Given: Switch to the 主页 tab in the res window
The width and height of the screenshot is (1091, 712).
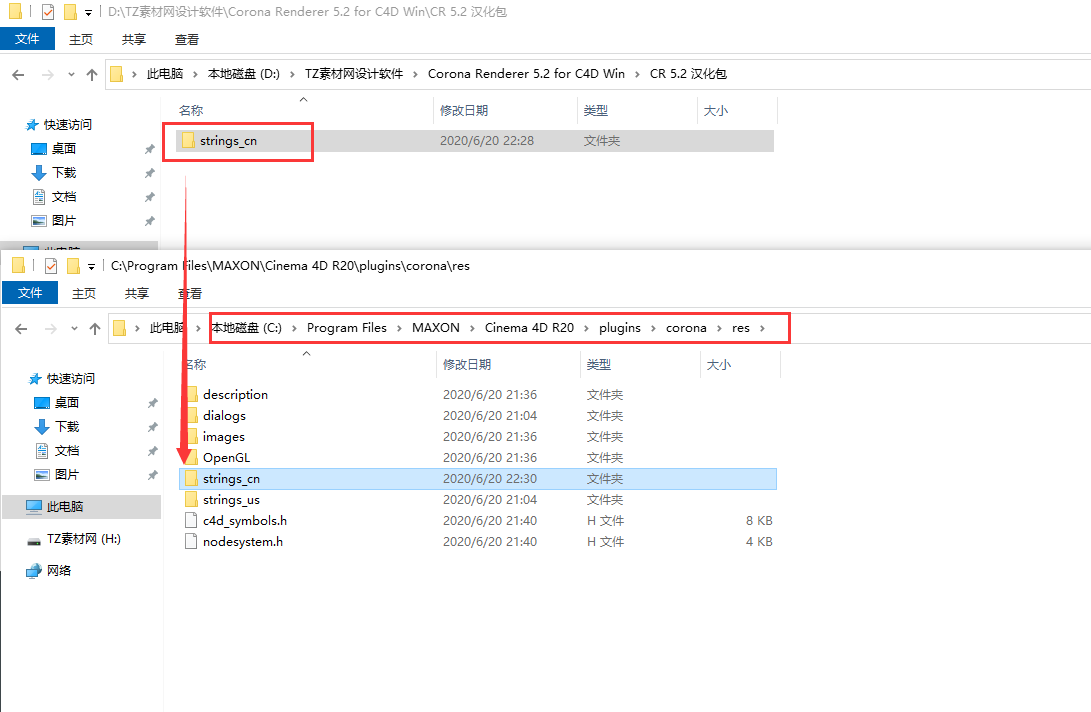Looking at the screenshot, I should point(84,294).
